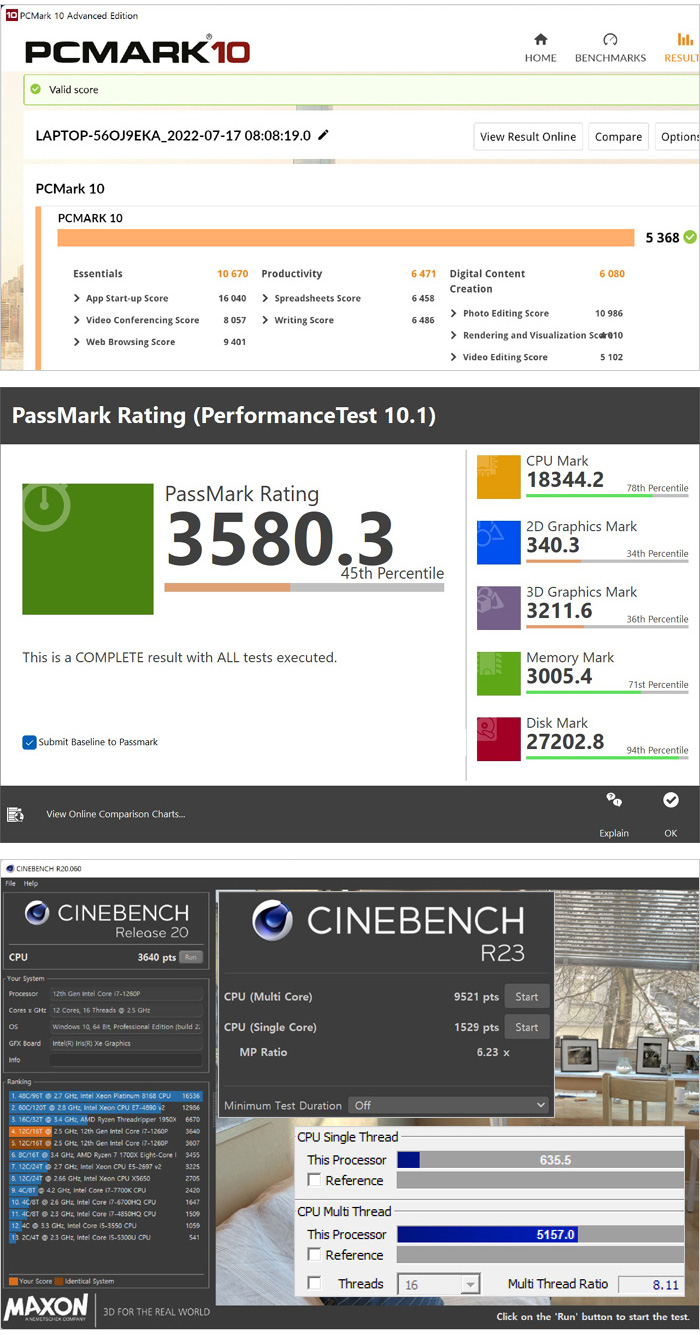Click the Multi Thread Ratio value field

[x=652, y=1284]
